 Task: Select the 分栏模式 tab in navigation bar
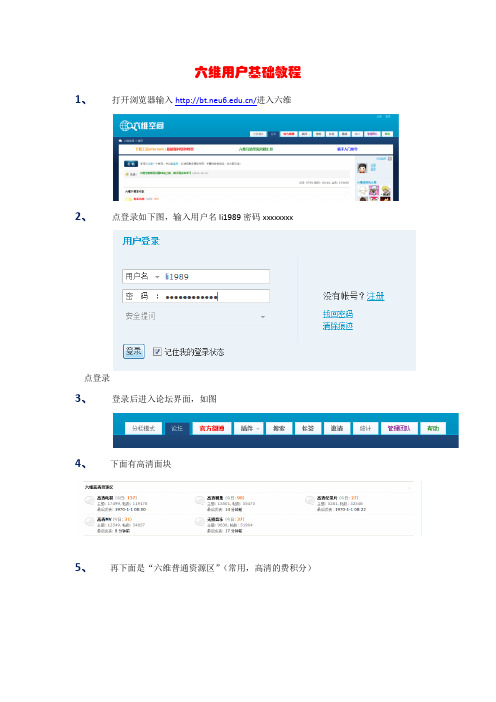click(143, 428)
